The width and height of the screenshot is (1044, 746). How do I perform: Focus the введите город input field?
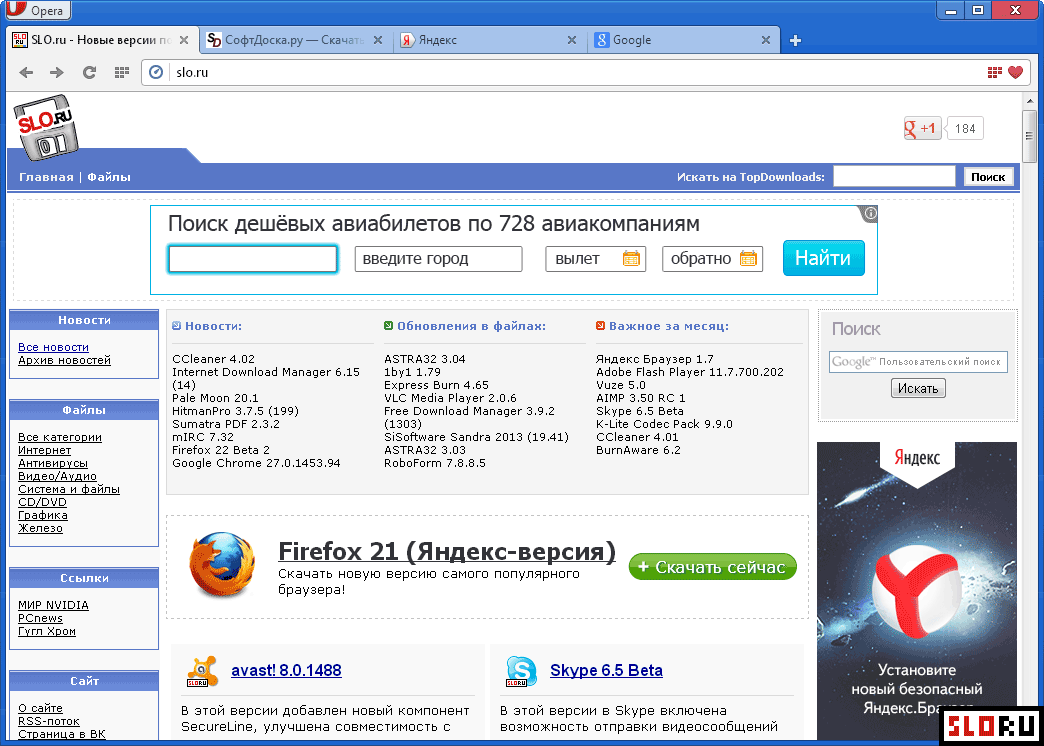pos(439,258)
